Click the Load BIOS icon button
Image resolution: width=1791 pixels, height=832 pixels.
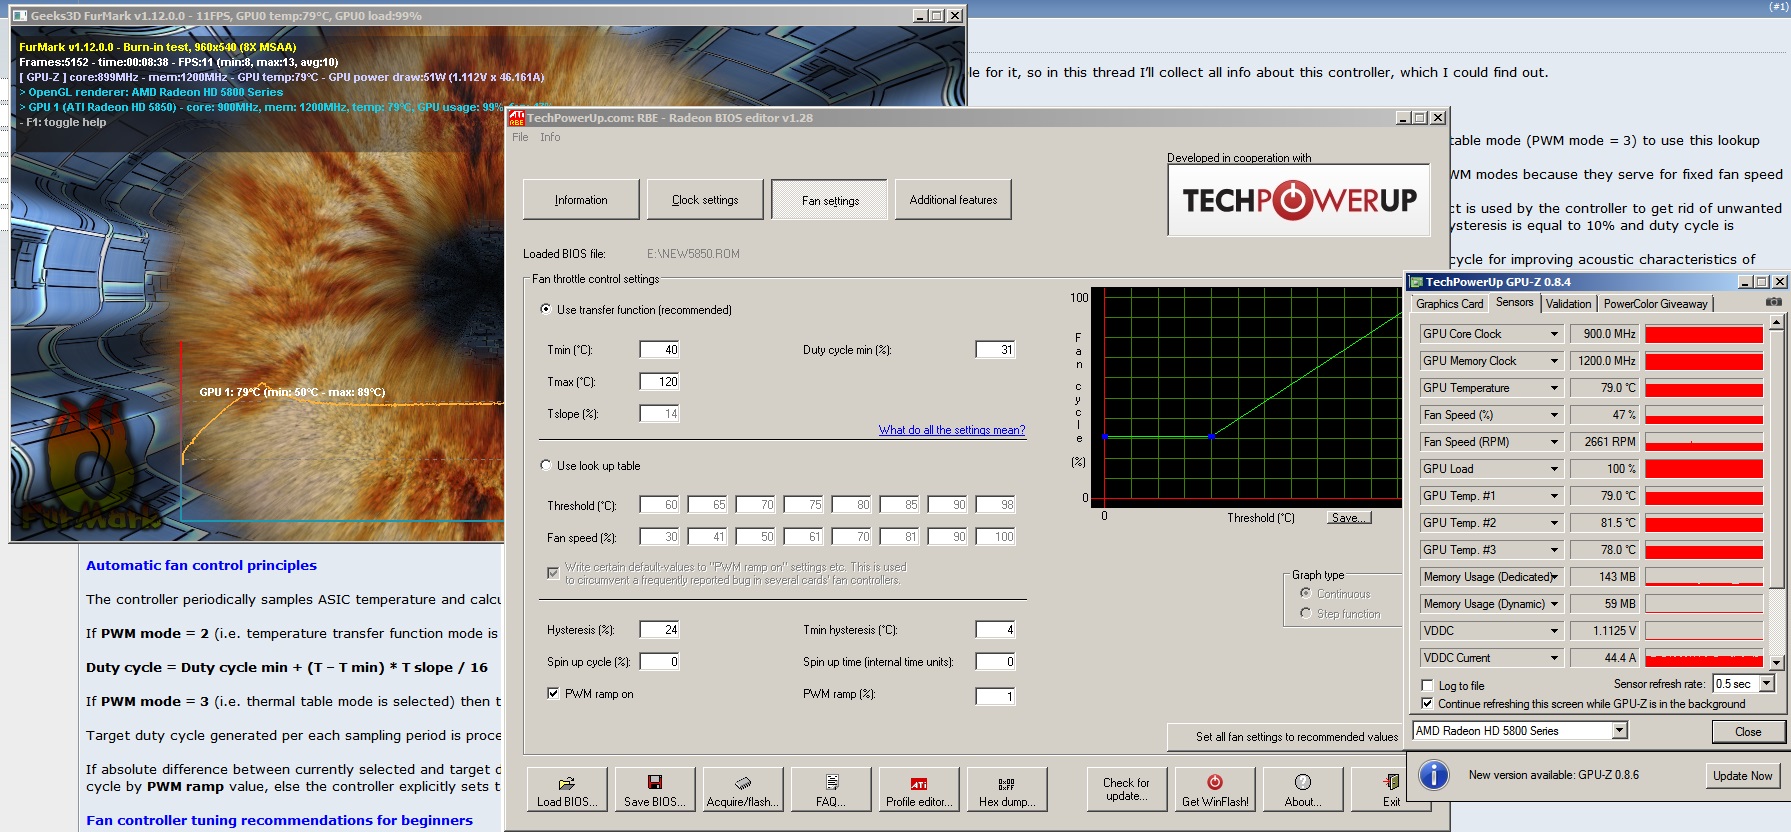pyautogui.click(x=567, y=789)
